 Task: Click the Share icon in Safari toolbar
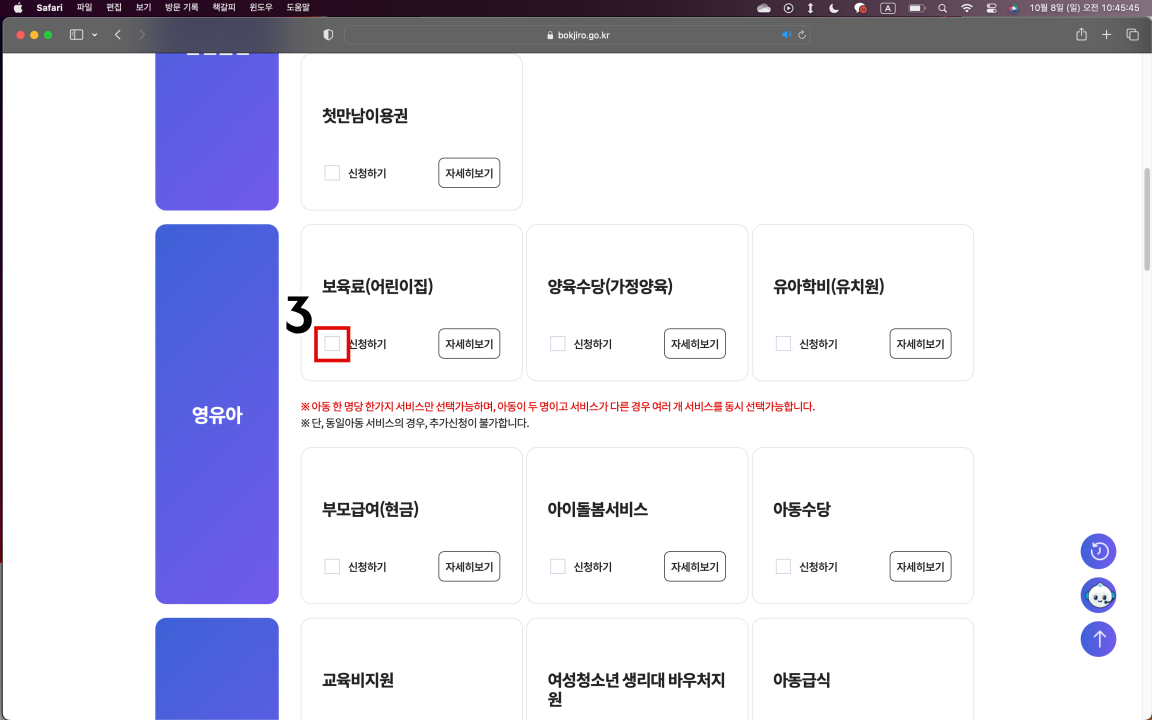(1080, 33)
